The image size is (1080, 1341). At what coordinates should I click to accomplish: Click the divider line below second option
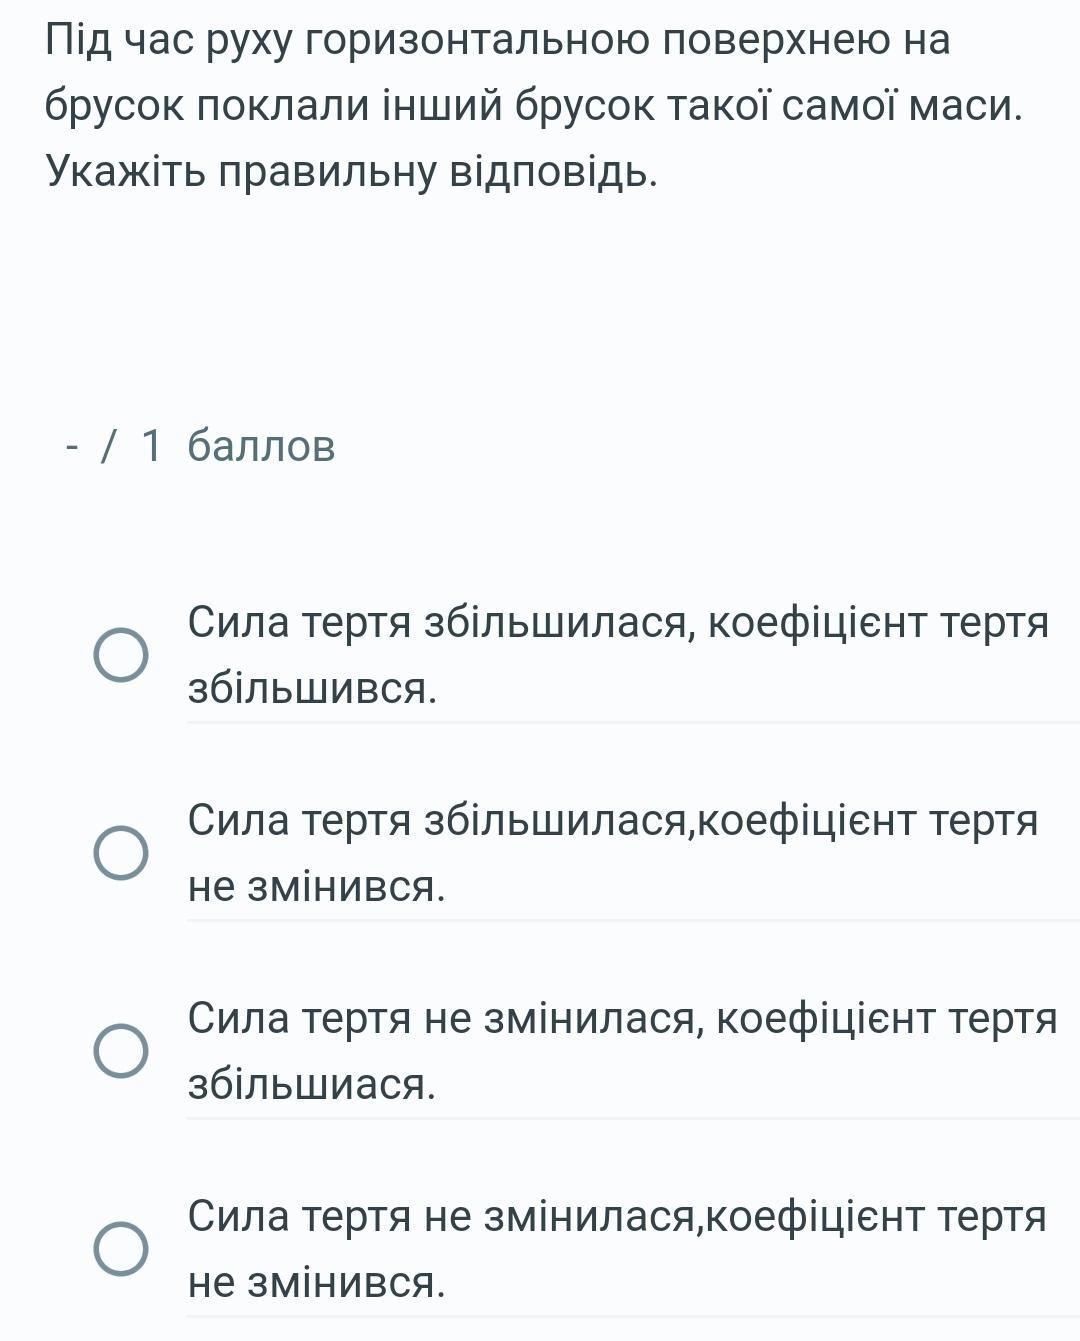point(632,920)
